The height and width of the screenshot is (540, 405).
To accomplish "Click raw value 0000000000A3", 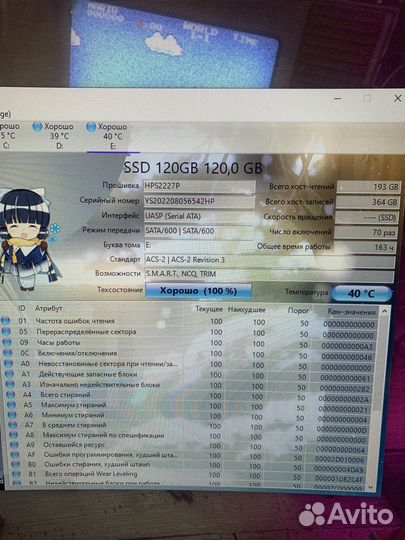I will tap(347, 346).
